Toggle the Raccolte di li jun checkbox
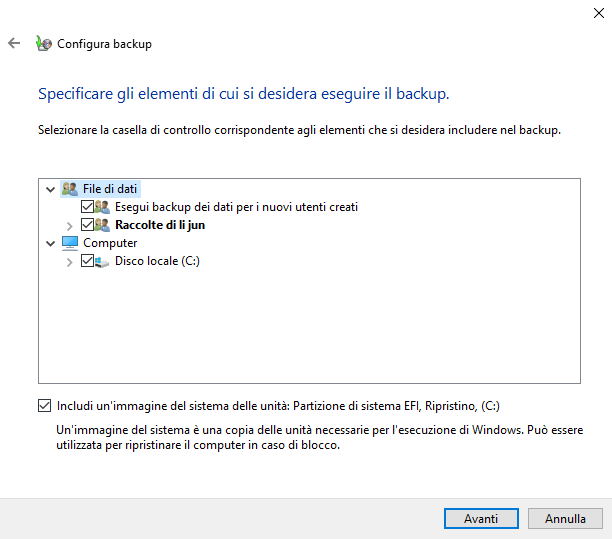 [x=86, y=225]
